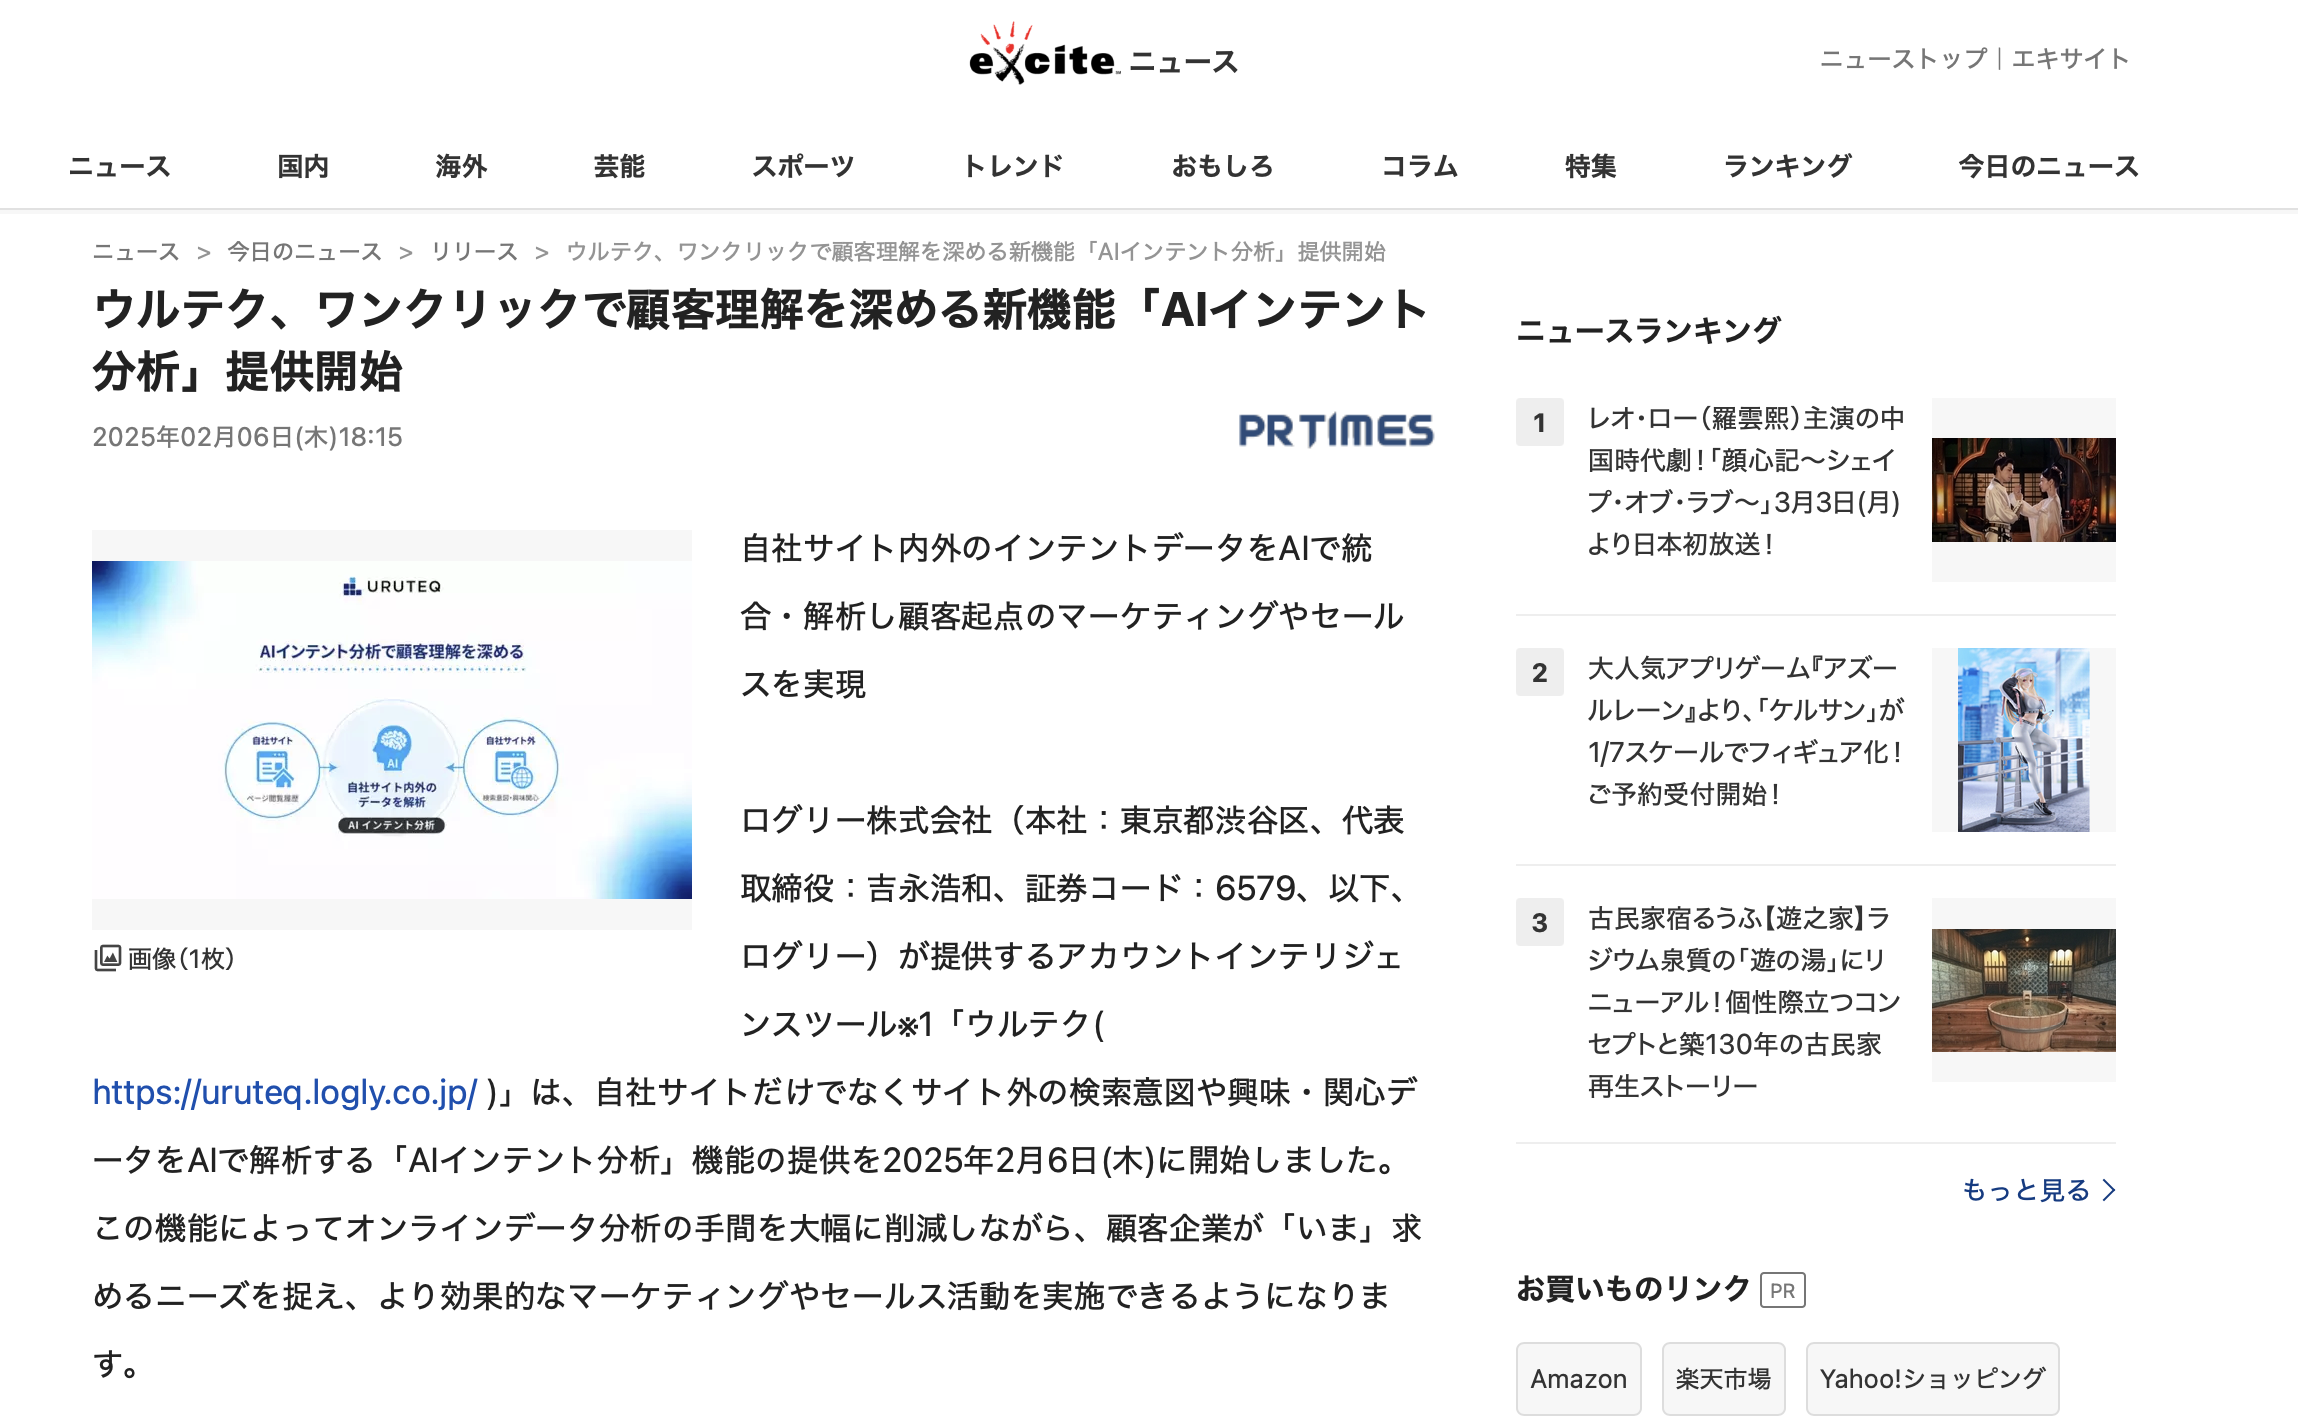Select the トレンド navigation tab
Screen dimensions: 2298x1422
tap(1013, 166)
